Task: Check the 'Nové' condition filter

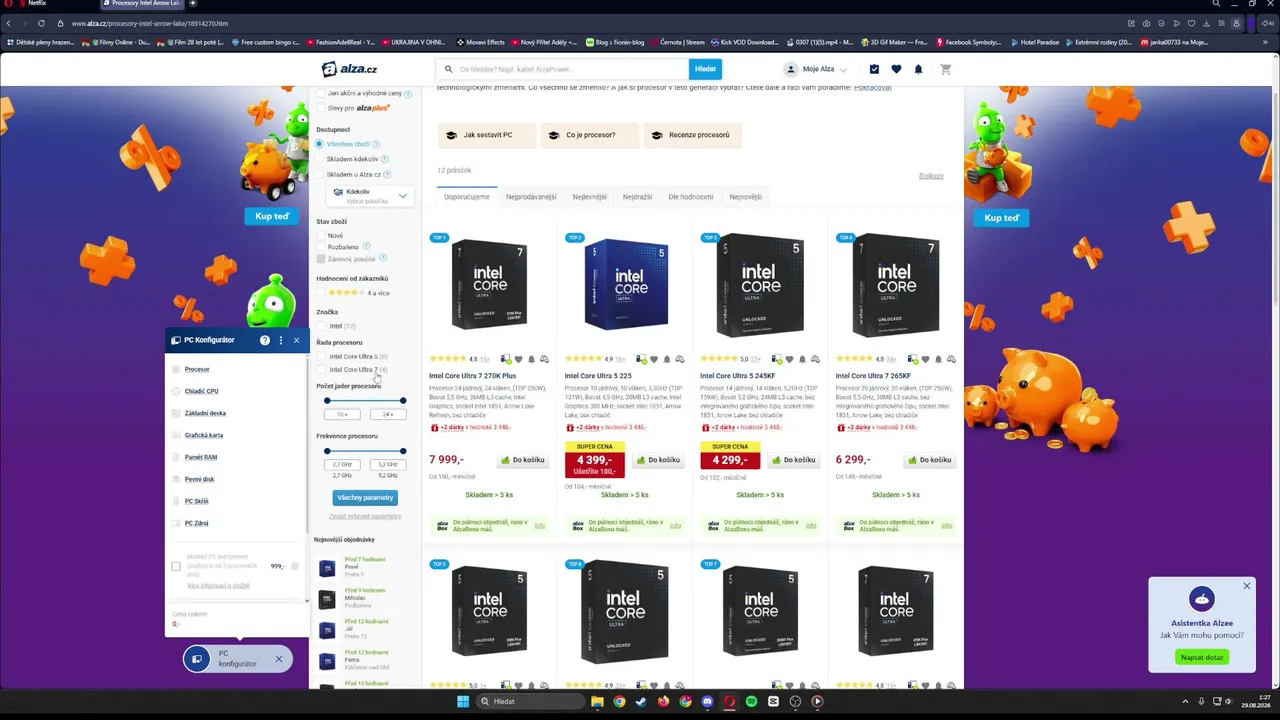Action: tap(321, 236)
